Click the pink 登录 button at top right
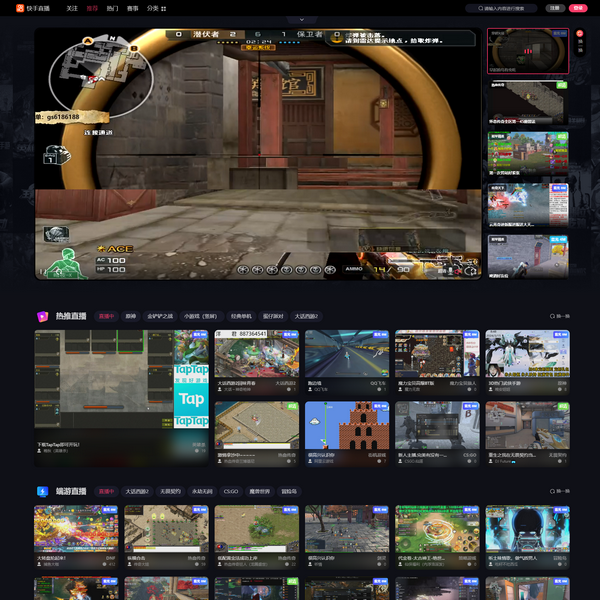The height and width of the screenshot is (600, 600). click(578, 7)
